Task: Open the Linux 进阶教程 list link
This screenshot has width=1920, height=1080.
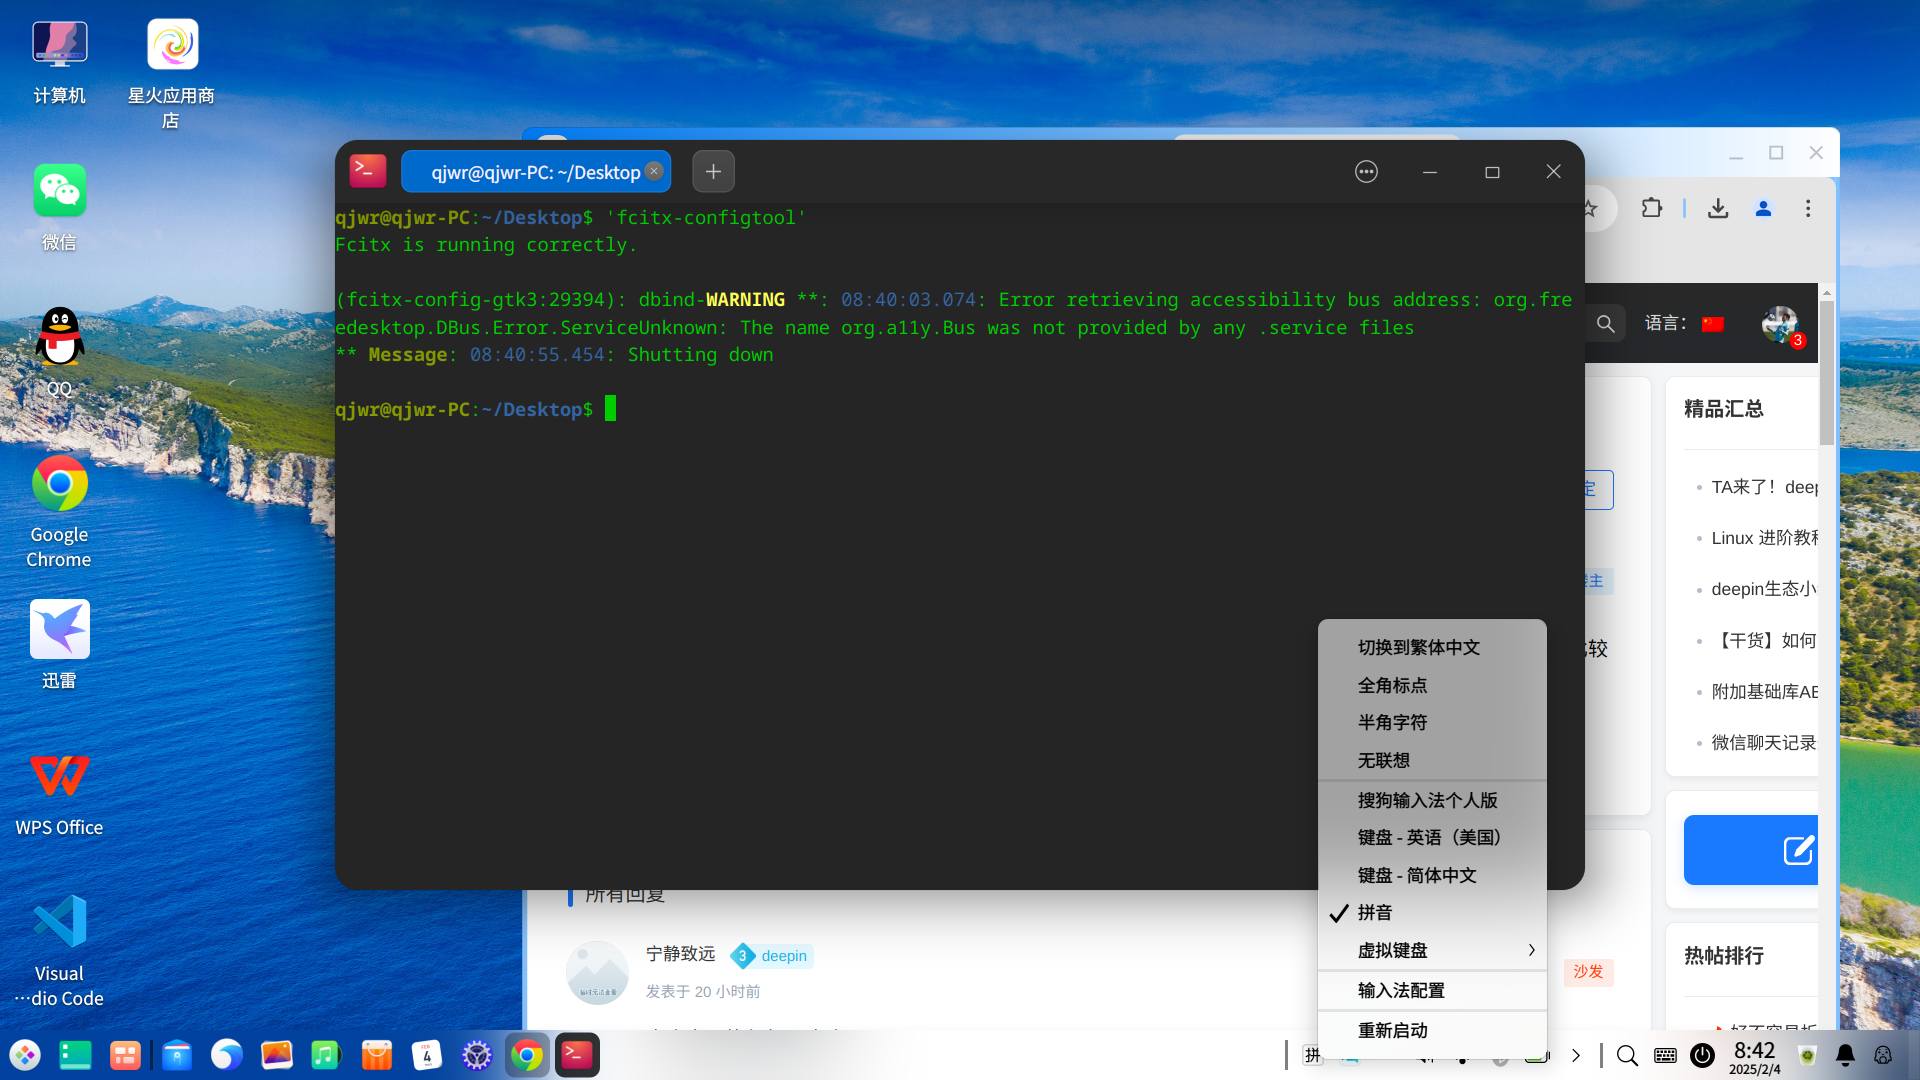Action: pyautogui.click(x=1764, y=538)
